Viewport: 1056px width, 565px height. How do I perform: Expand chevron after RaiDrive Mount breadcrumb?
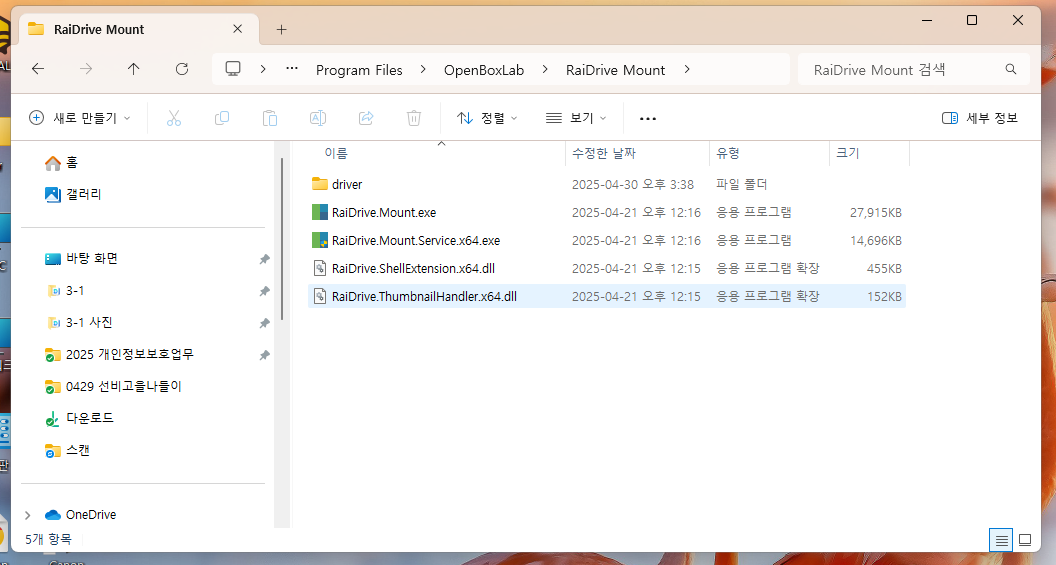tap(686, 69)
